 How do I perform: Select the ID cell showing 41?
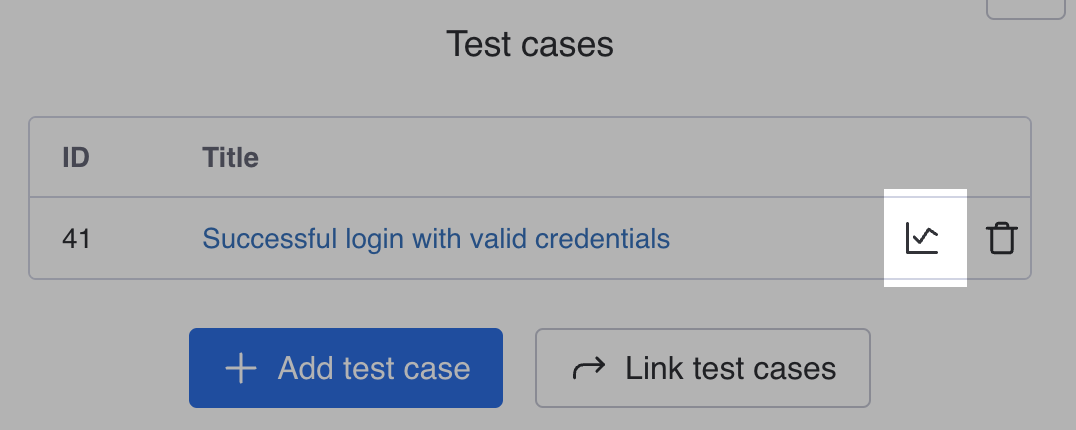[76, 239]
